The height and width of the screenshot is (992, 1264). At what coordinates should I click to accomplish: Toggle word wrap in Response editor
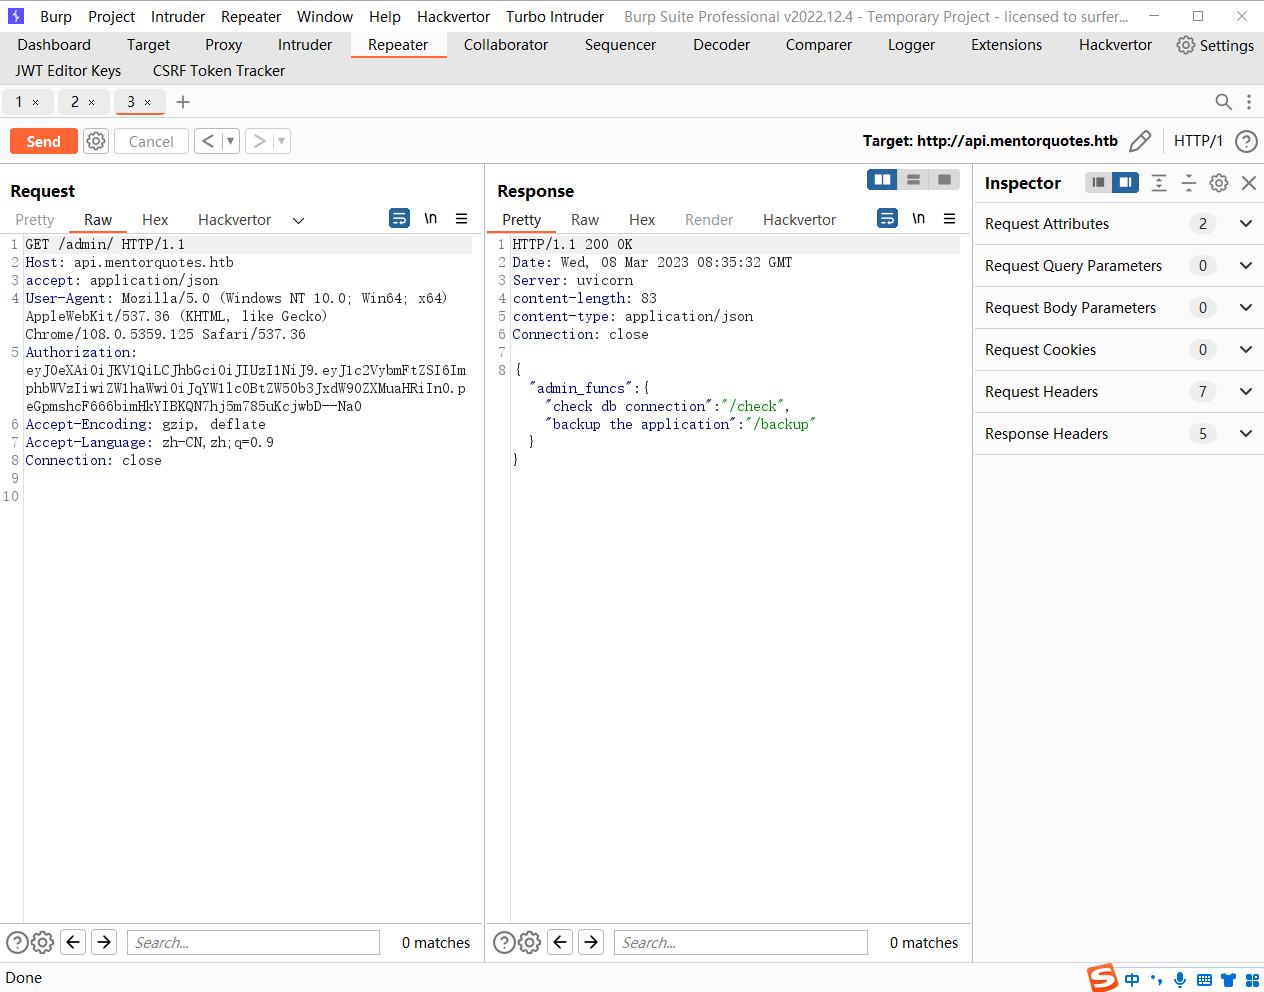point(887,218)
